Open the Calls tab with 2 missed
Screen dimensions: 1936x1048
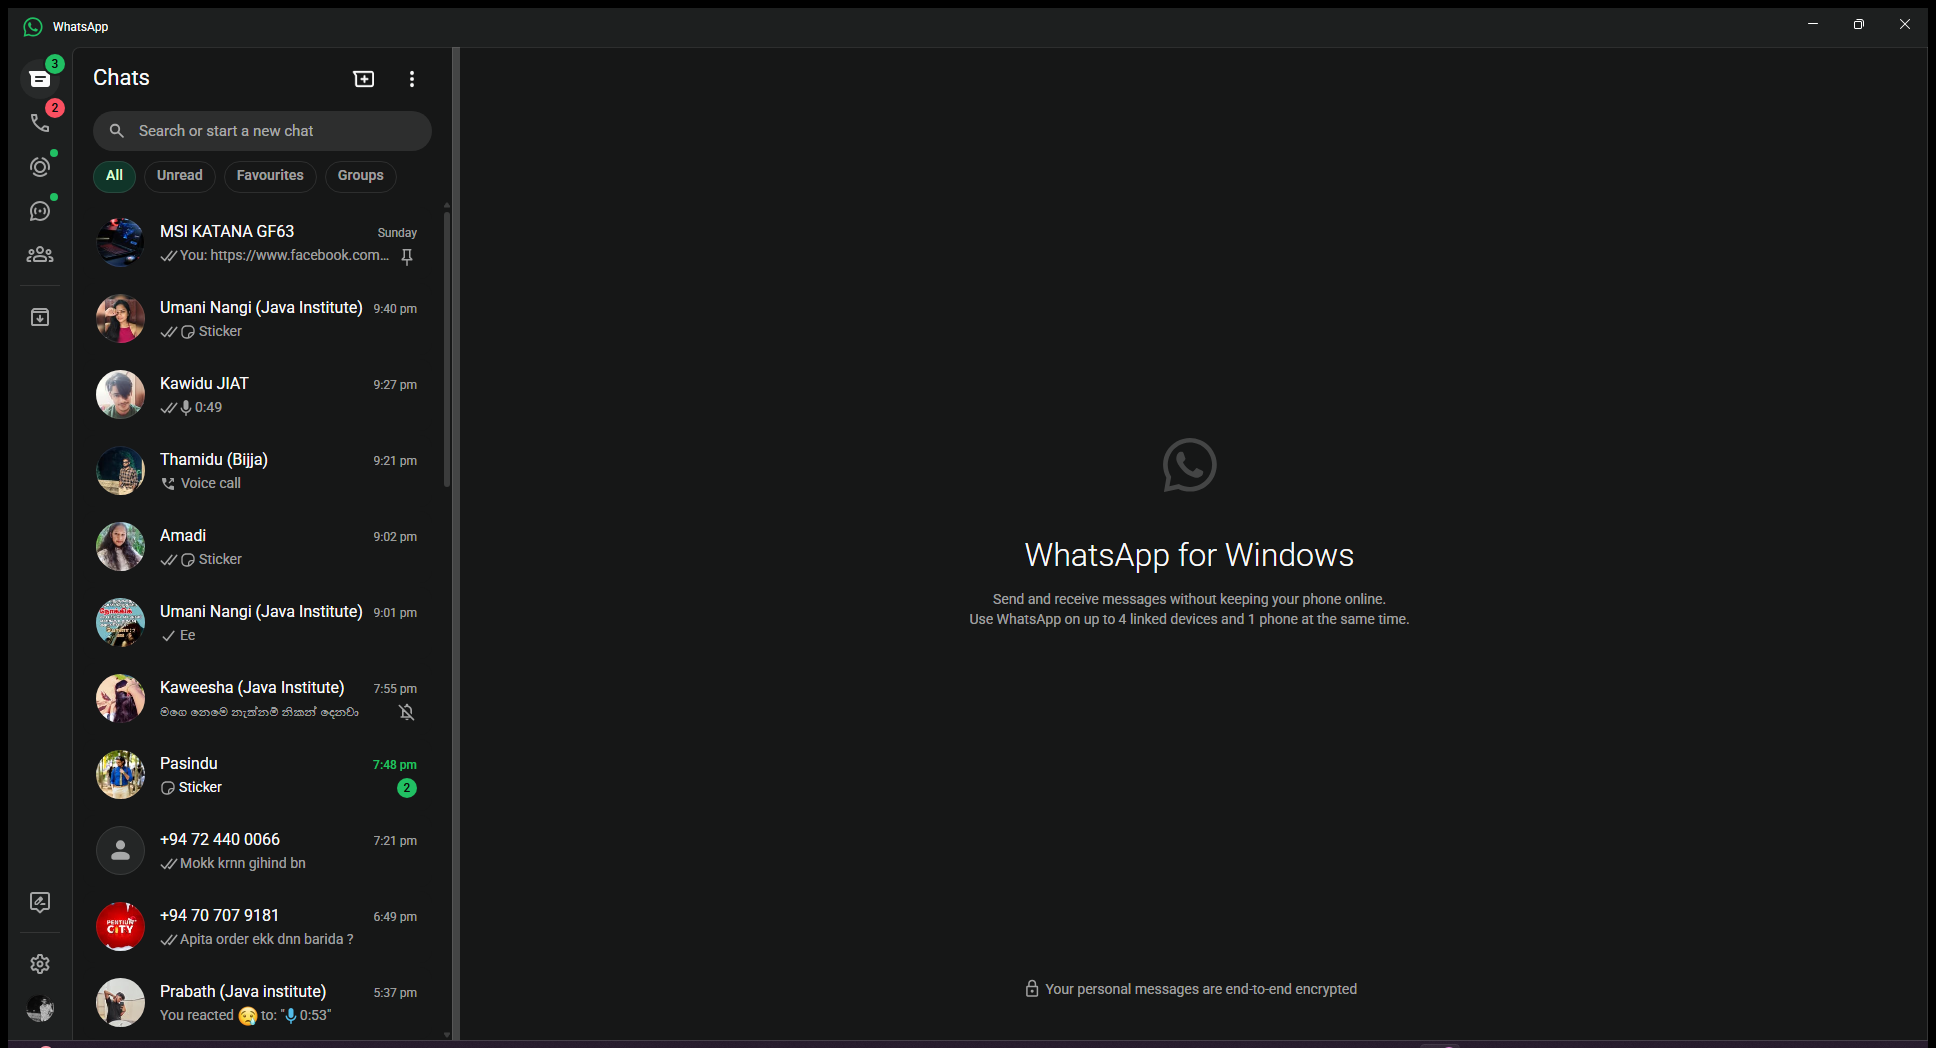coord(40,122)
